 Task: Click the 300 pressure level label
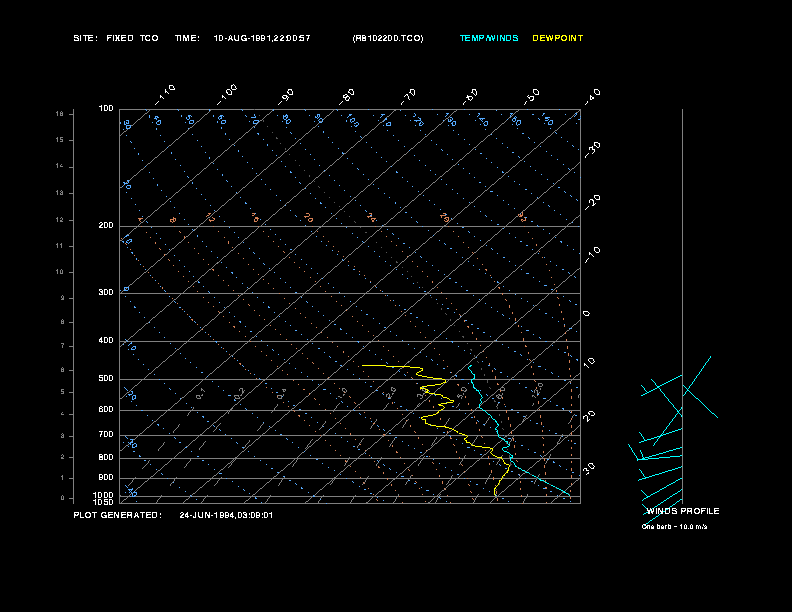tap(106, 292)
